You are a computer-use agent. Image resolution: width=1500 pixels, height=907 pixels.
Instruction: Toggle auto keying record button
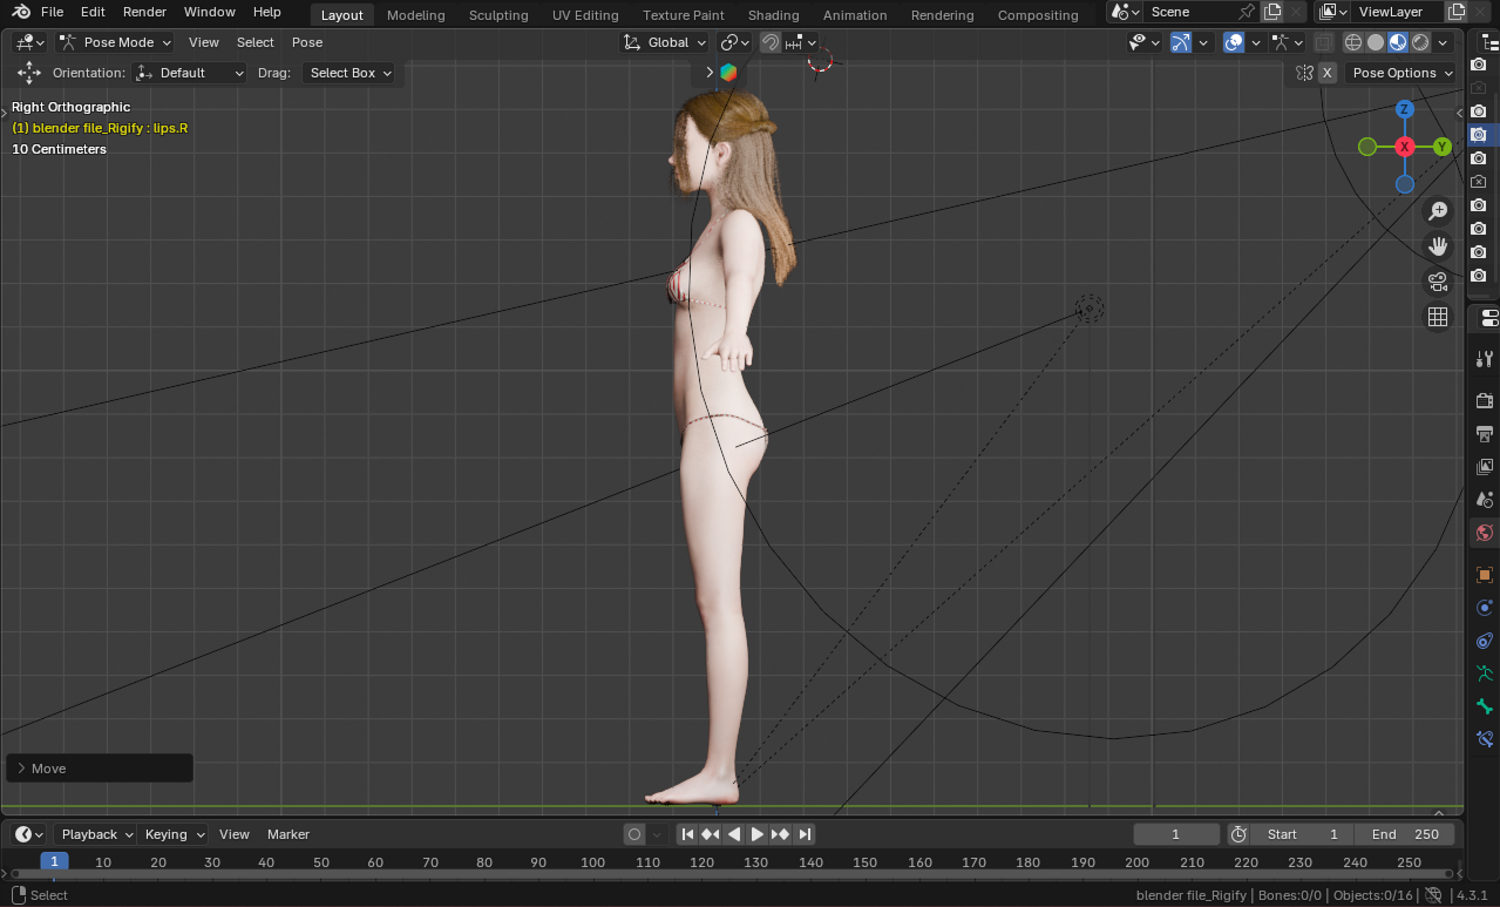click(634, 834)
